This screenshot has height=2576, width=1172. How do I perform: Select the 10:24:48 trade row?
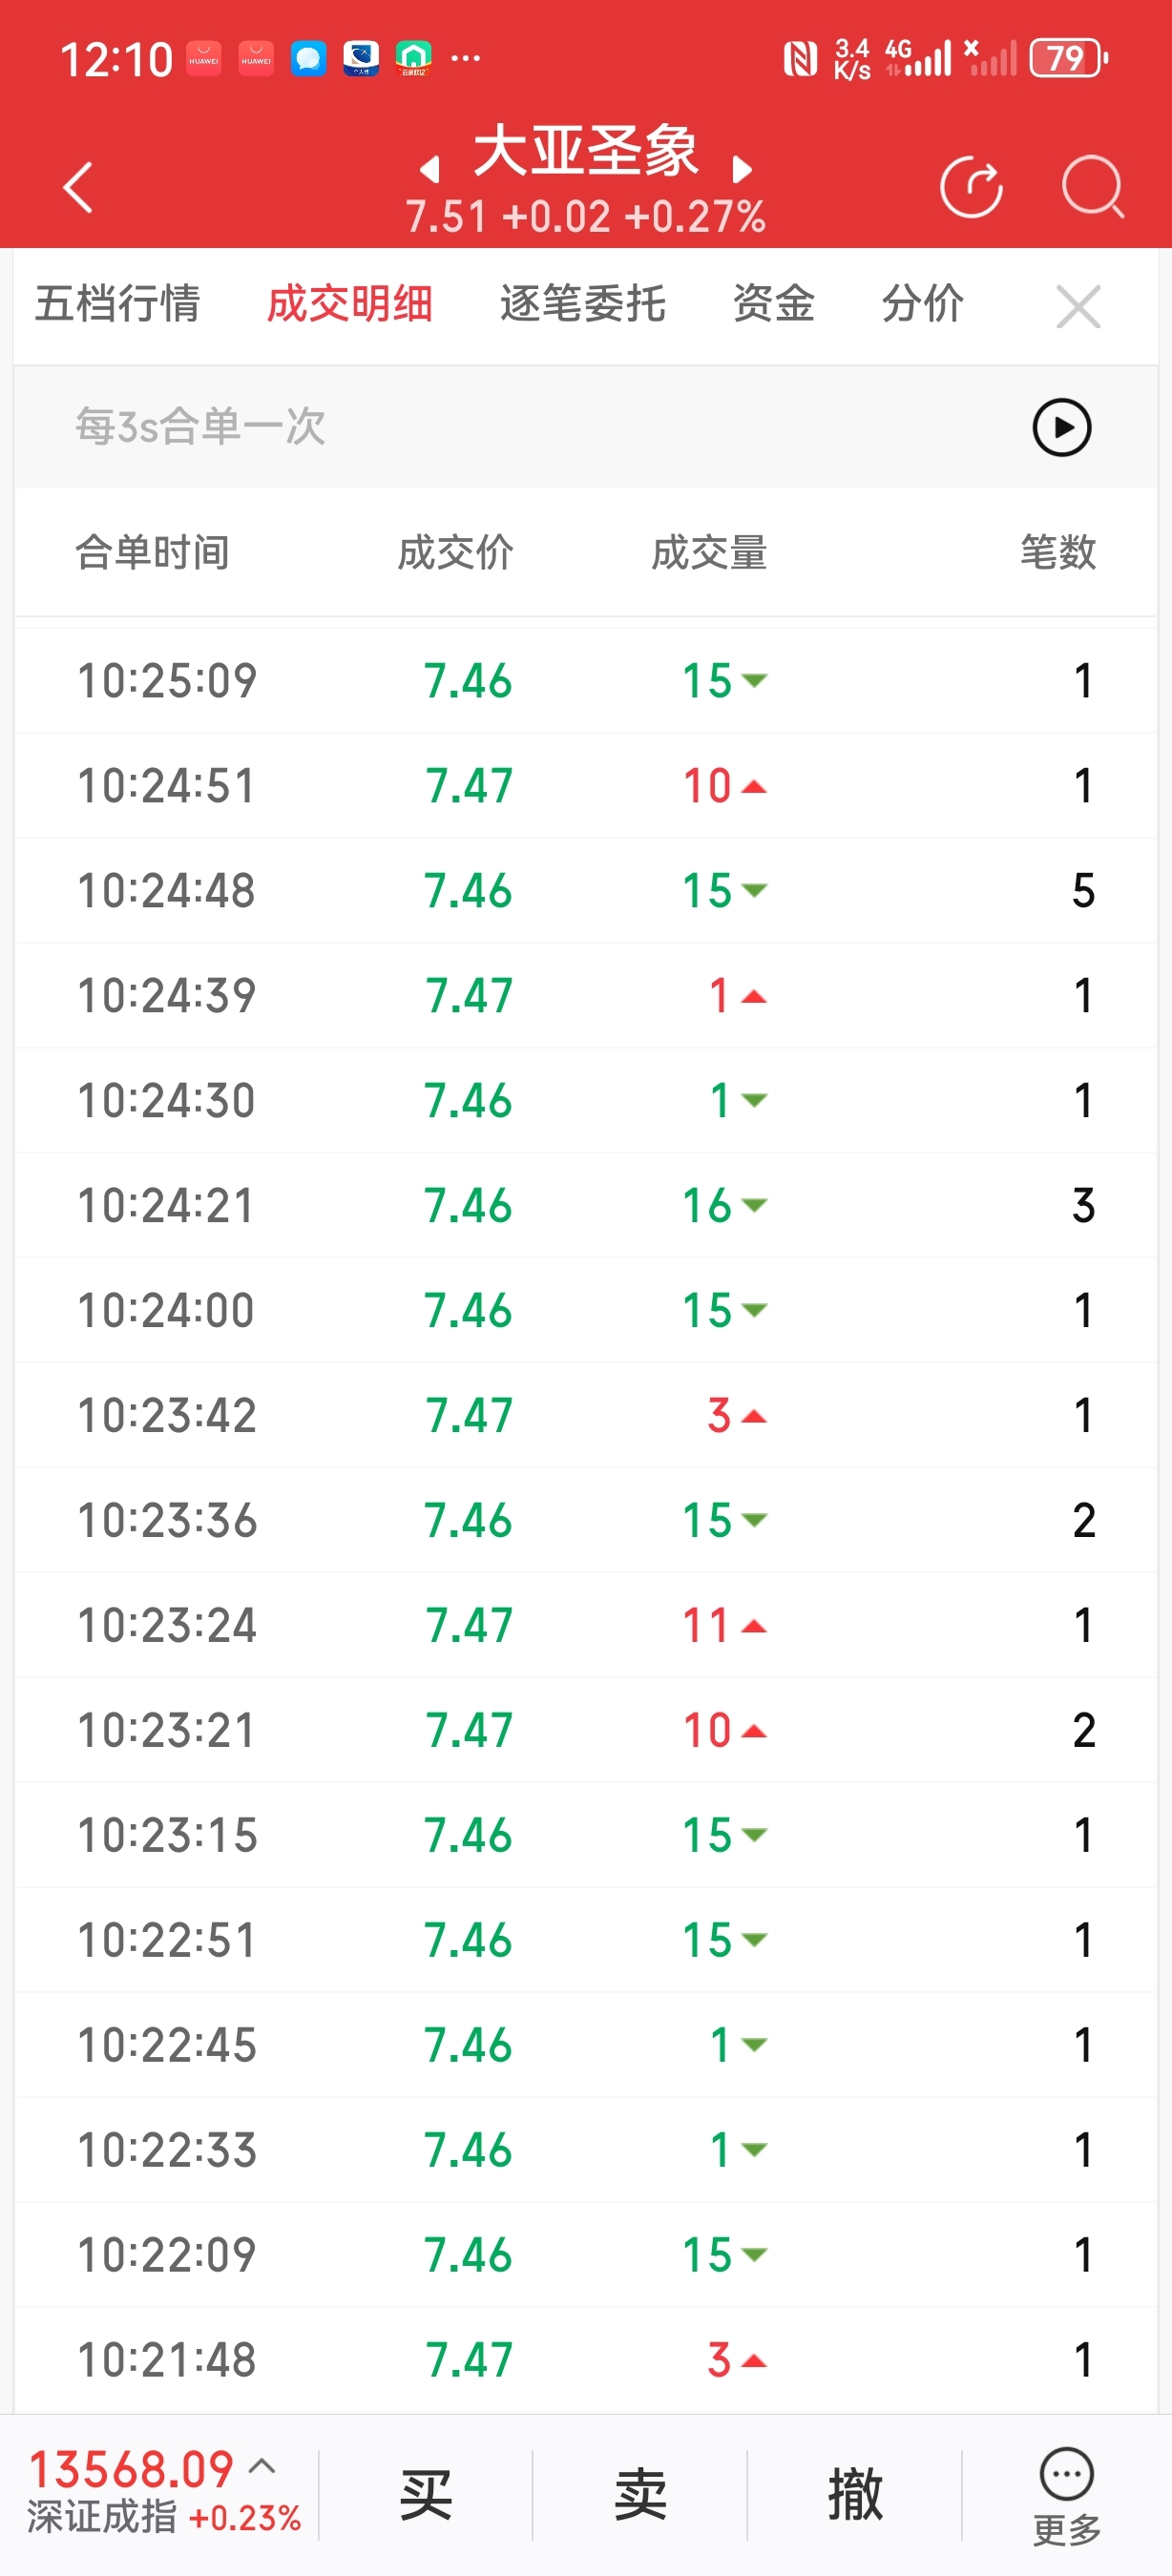586,890
